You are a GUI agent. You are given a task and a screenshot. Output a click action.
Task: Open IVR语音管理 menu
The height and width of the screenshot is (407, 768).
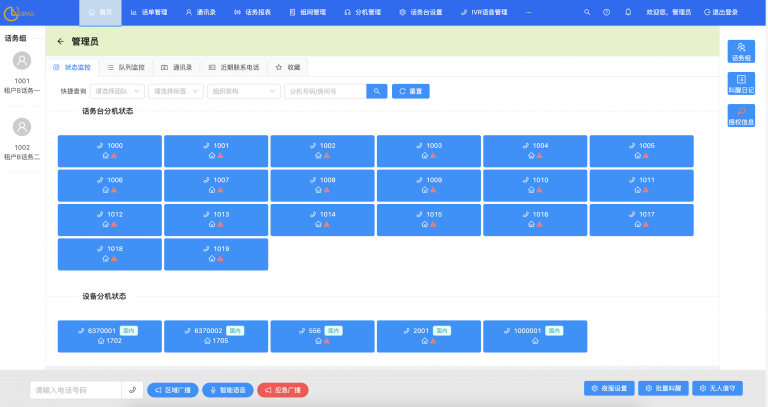coord(484,12)
